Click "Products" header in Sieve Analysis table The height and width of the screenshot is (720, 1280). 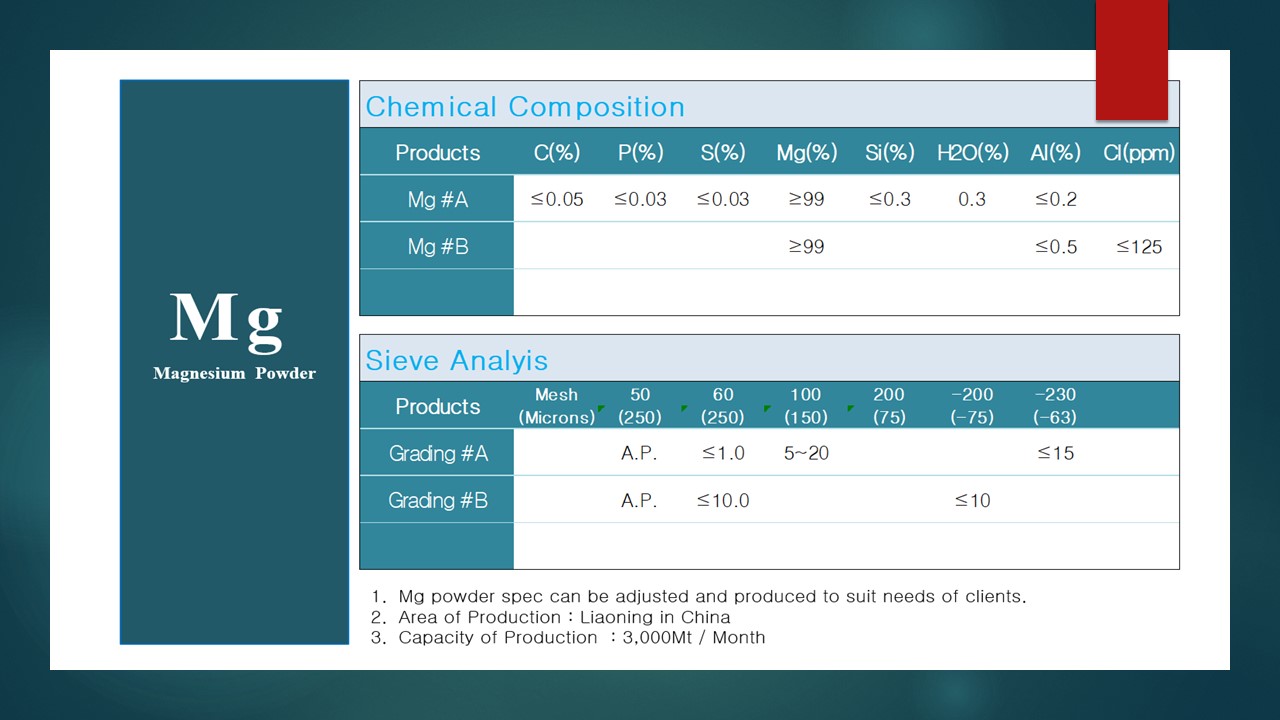437,406
